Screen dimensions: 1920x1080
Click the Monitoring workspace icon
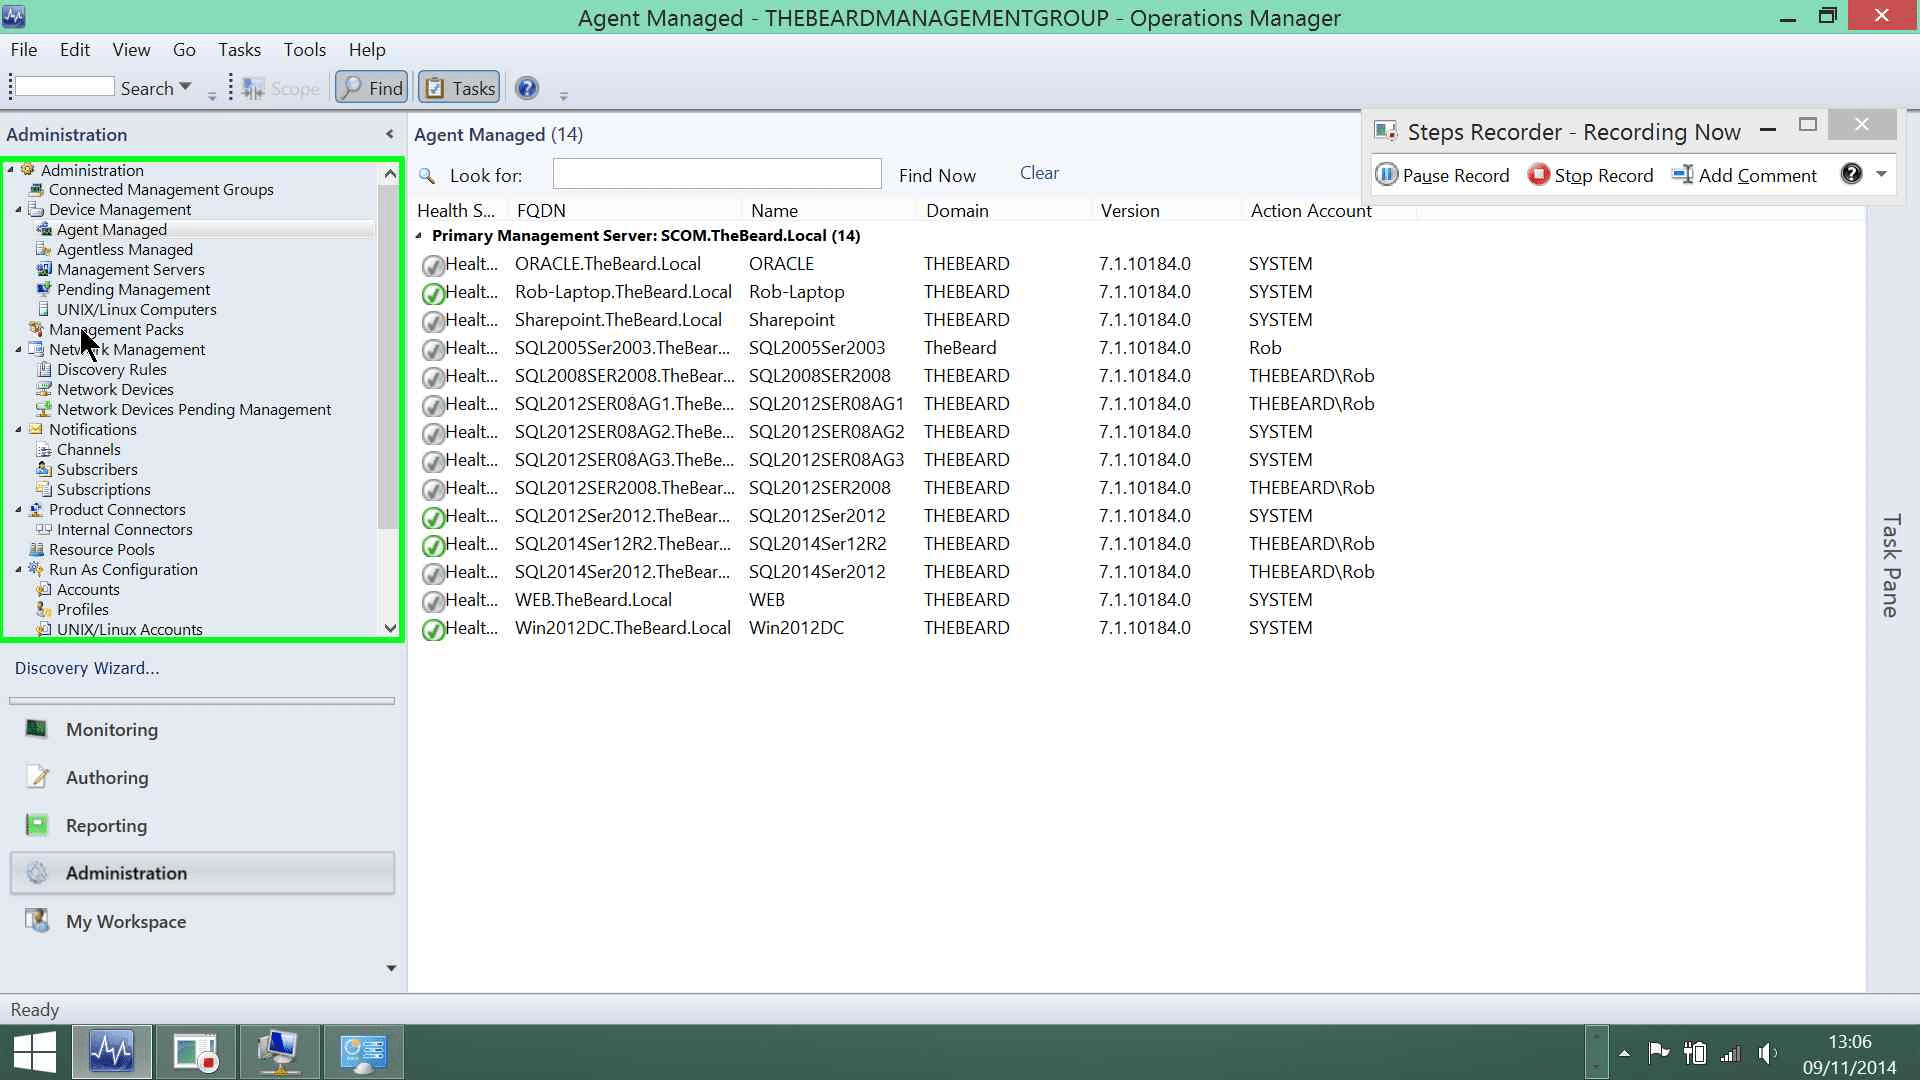point(37,729)
